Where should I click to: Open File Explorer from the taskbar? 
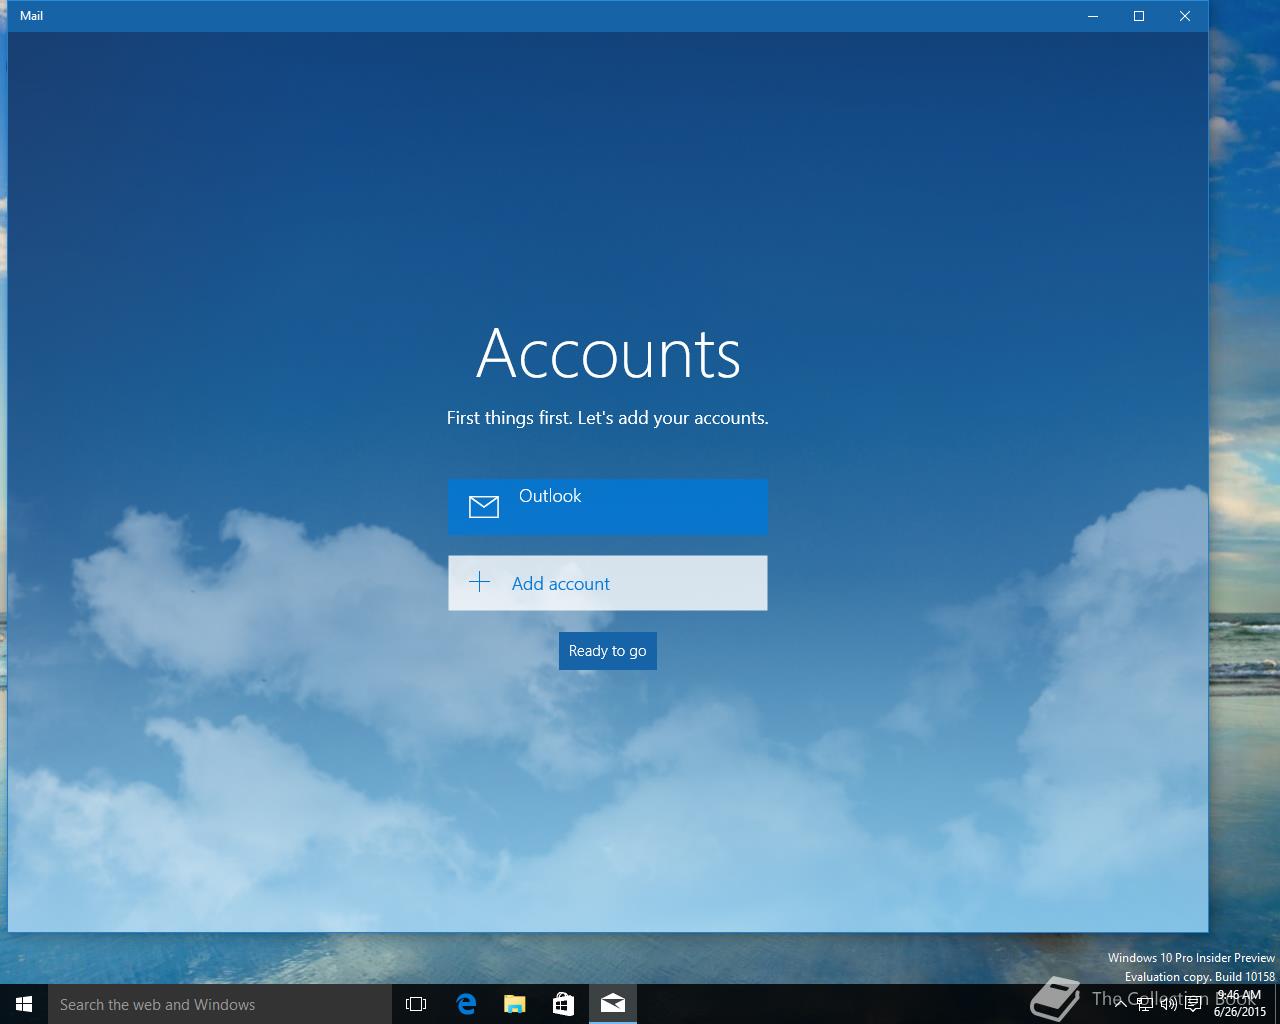click(x=515, y=1004)
